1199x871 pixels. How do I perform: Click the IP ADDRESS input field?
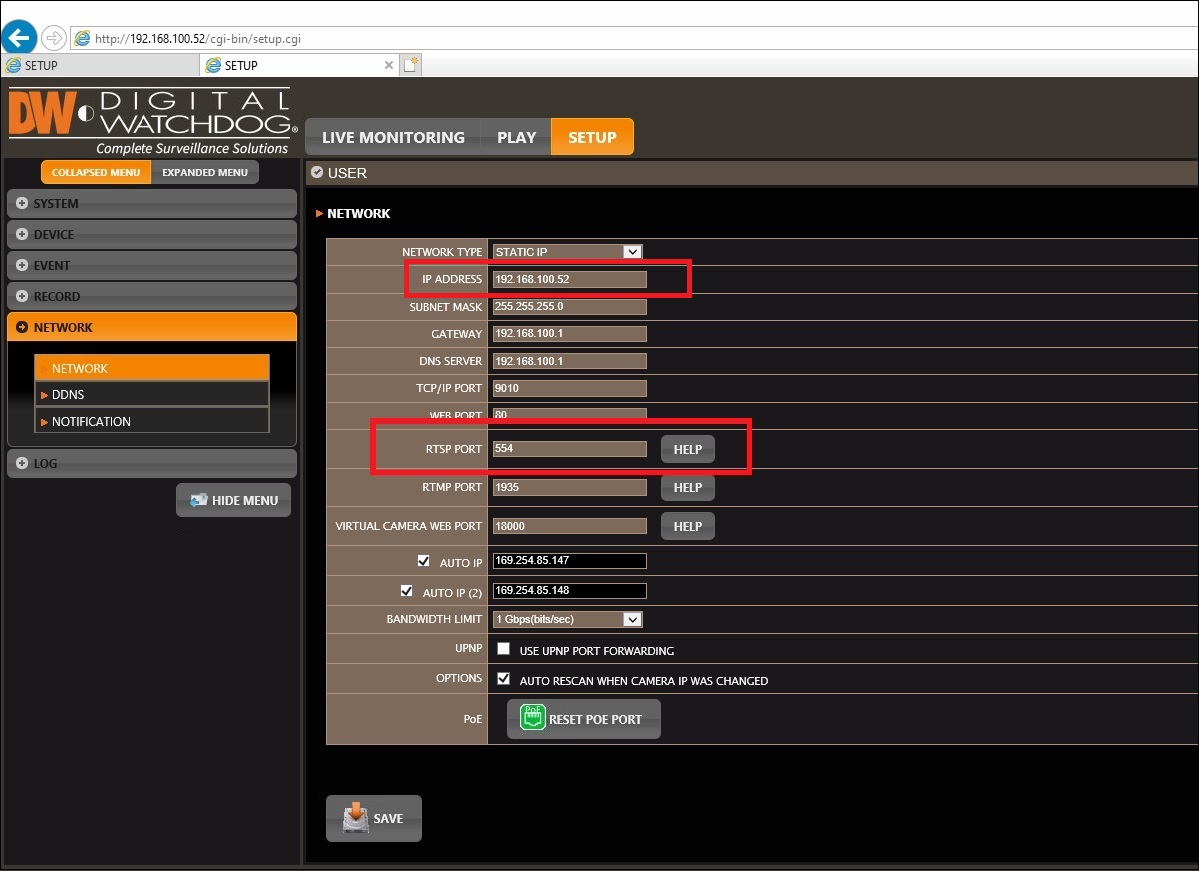click(x=568, y=279)
